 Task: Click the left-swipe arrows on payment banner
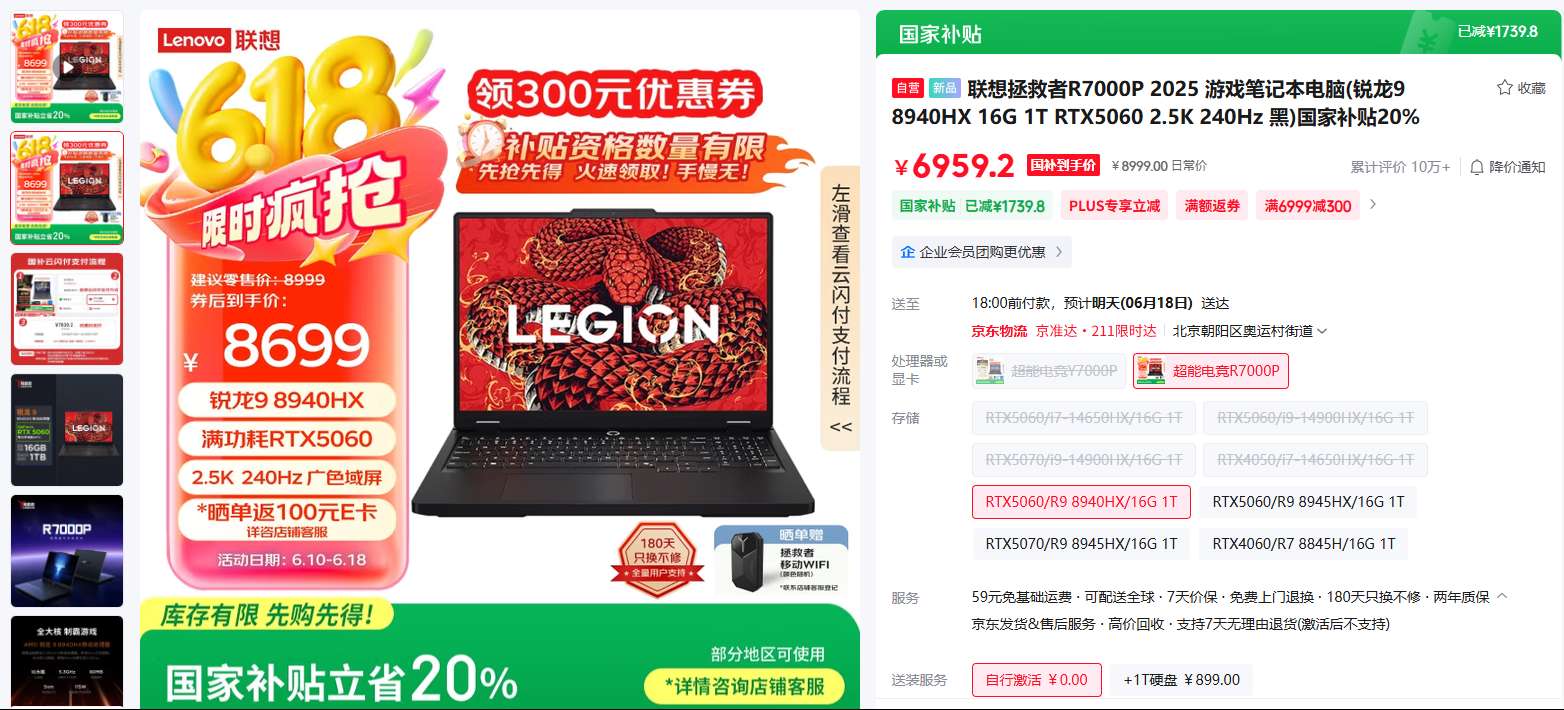pyautogui.click(x=841, y=427)
